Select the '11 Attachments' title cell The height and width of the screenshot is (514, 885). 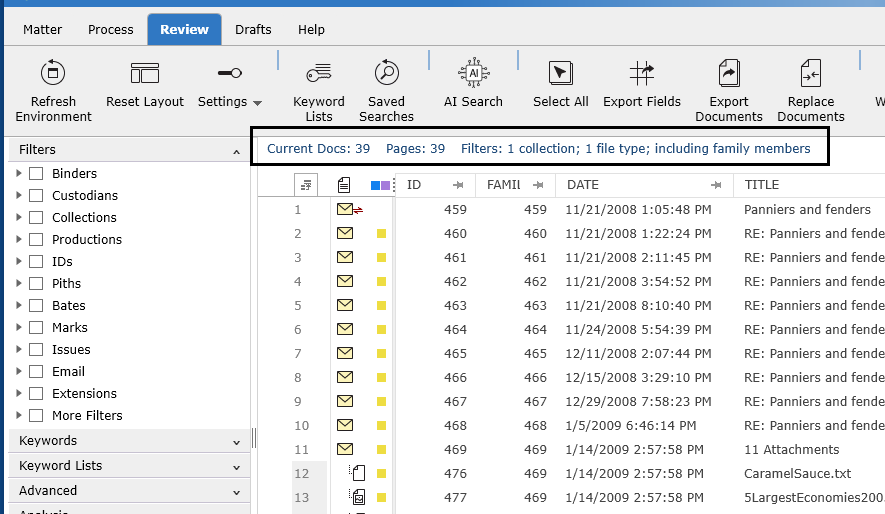tap(791, 449)
